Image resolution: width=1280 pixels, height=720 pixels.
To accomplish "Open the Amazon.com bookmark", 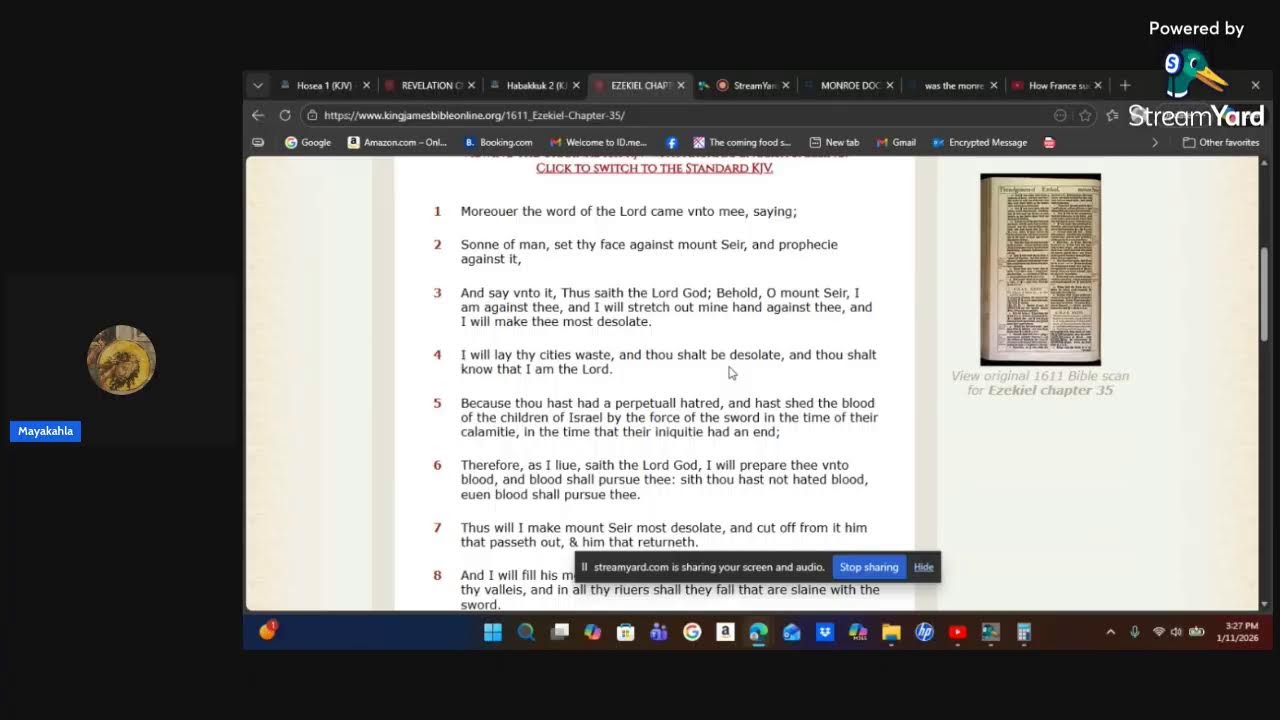I will tap(397, 142).
